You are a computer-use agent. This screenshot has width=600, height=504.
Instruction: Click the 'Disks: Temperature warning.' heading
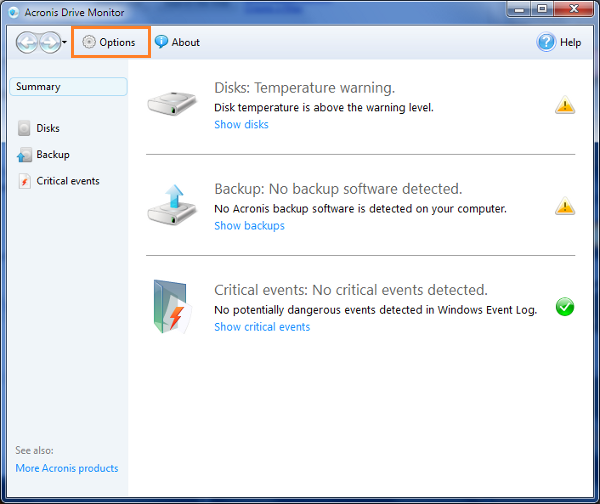(x=304, y=88)
